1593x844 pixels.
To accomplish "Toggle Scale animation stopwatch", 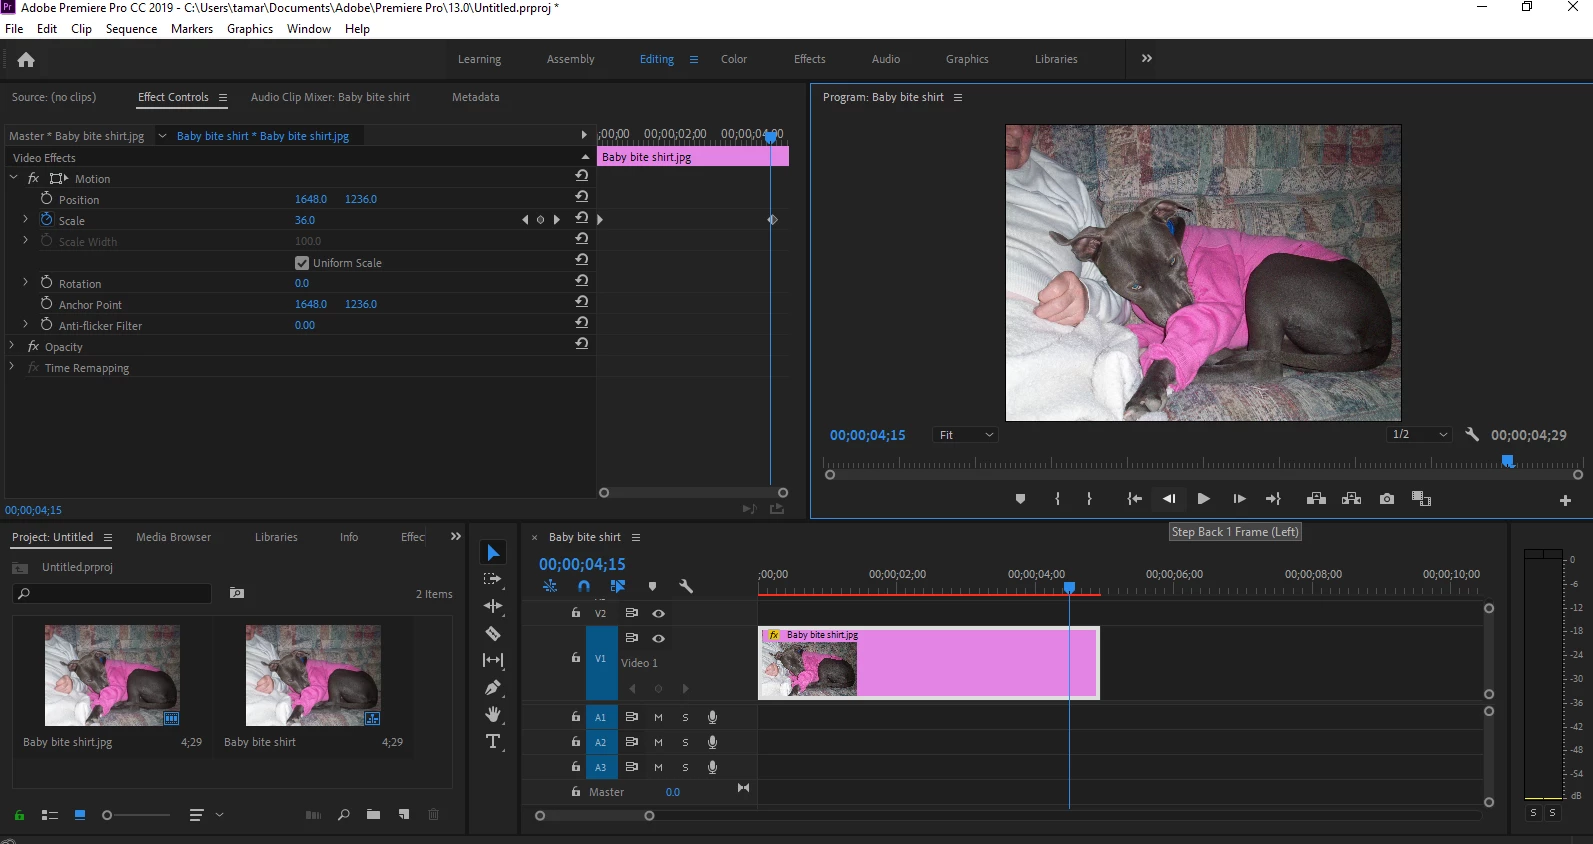I will click(46, 219).
